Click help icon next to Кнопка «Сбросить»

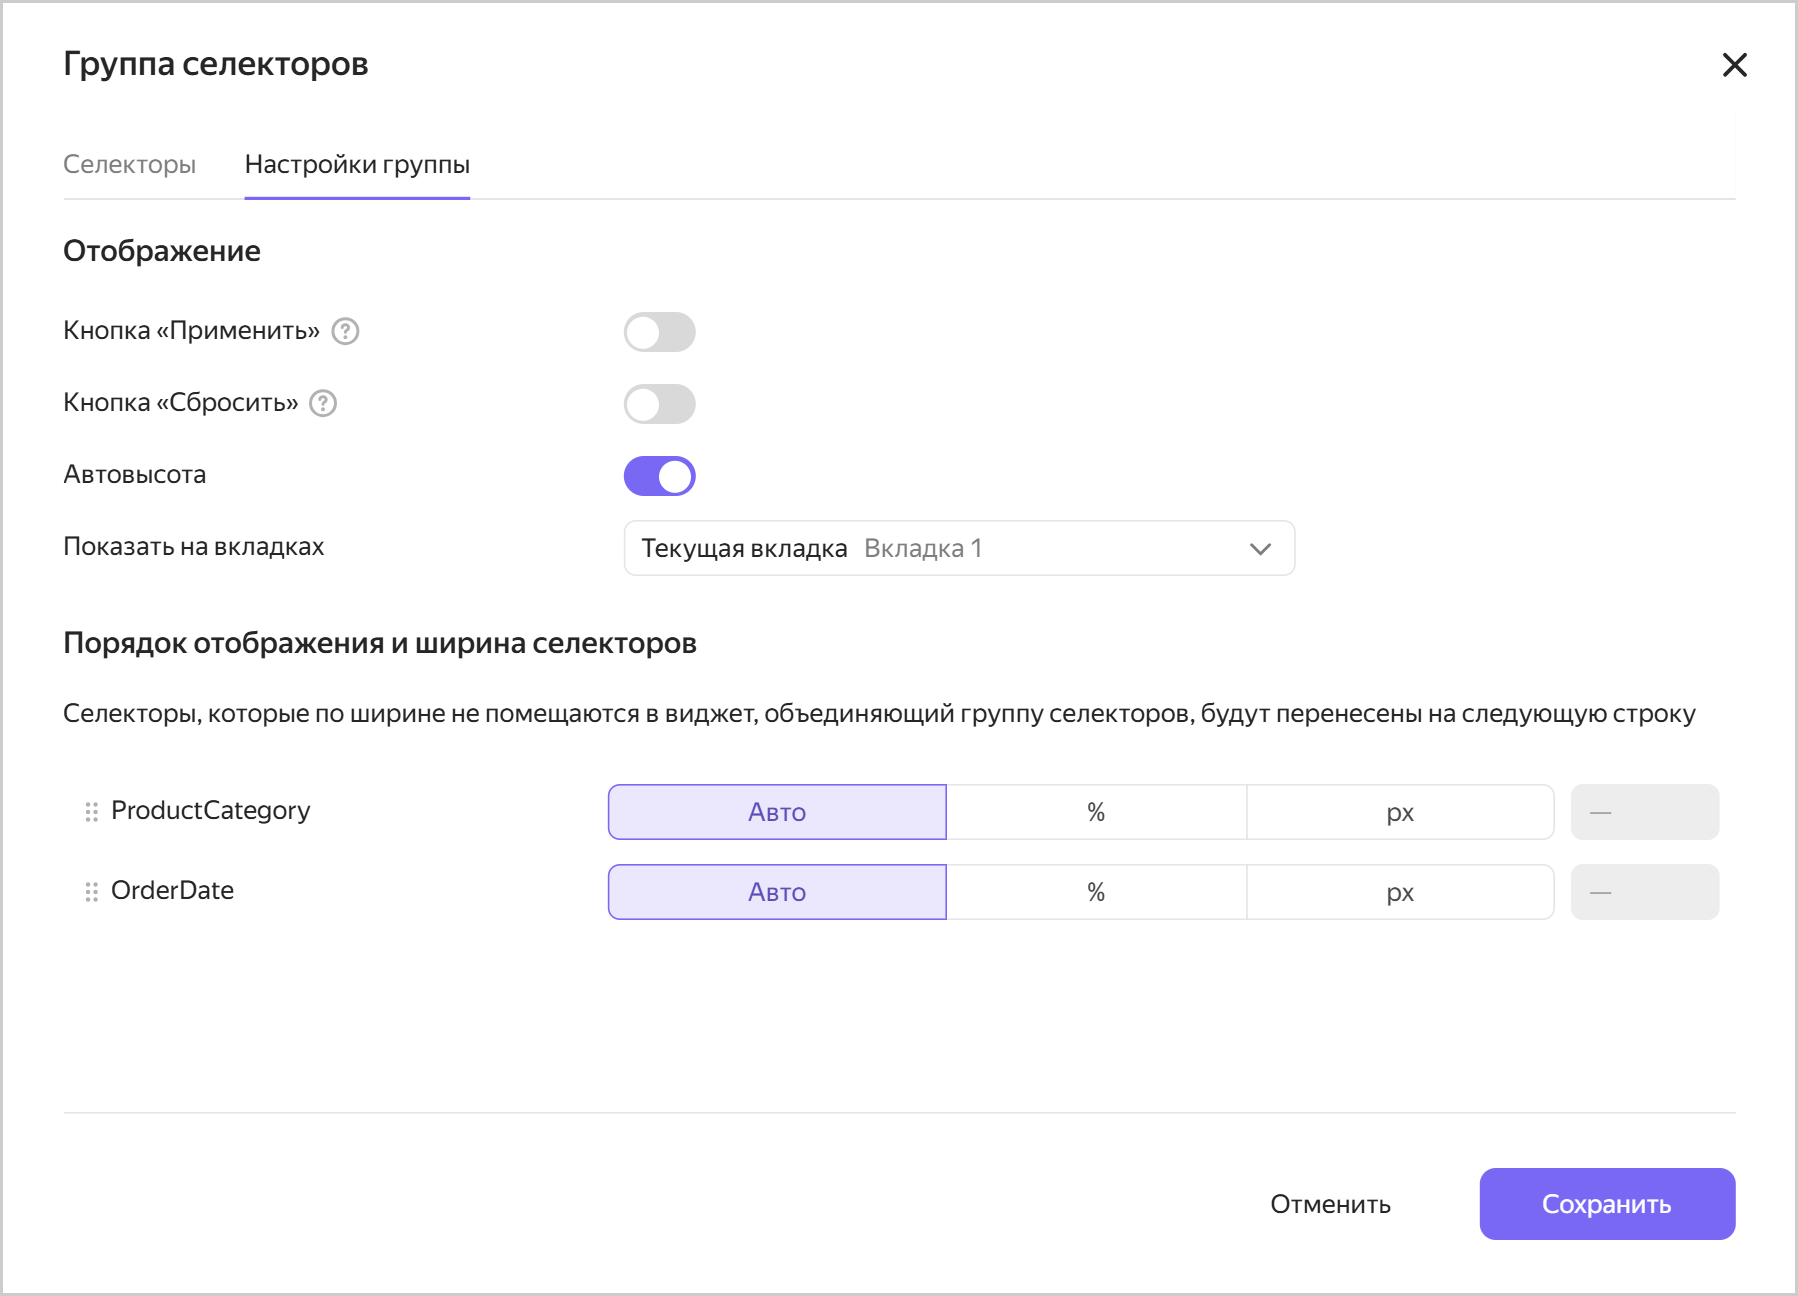(x=323, y=403)
